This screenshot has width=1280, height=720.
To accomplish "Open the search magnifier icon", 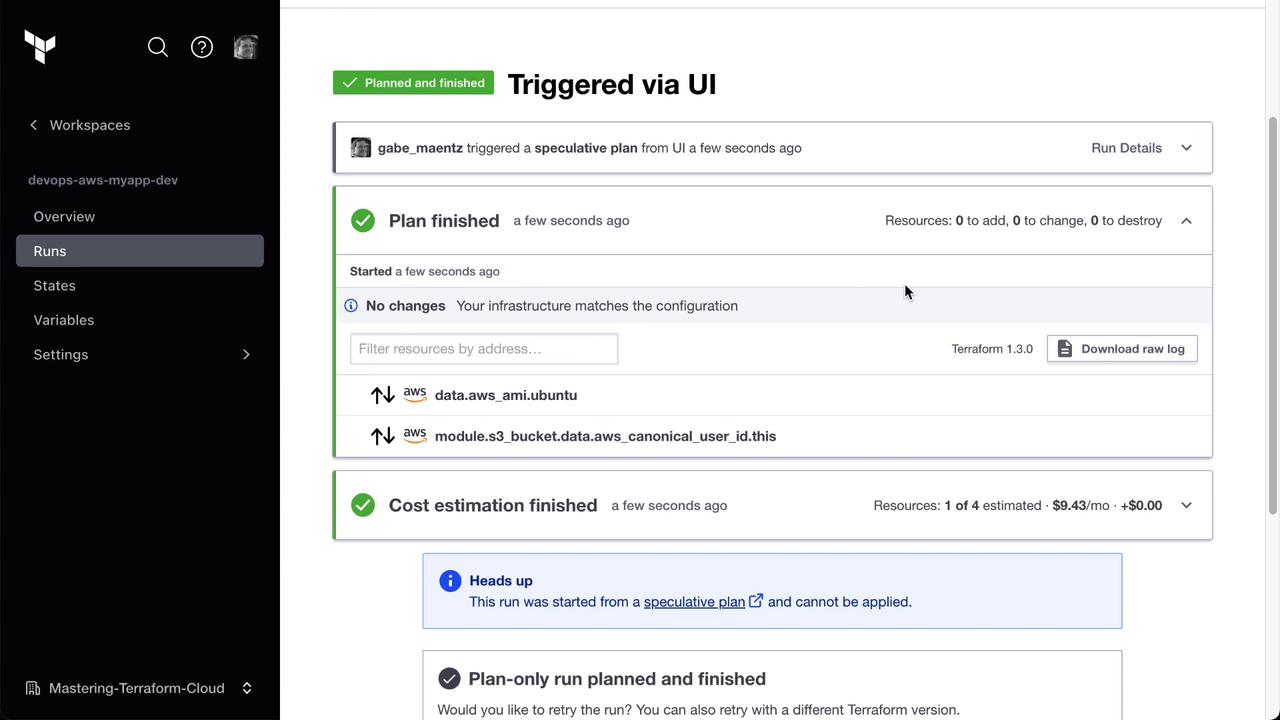I will click(158, 47).
